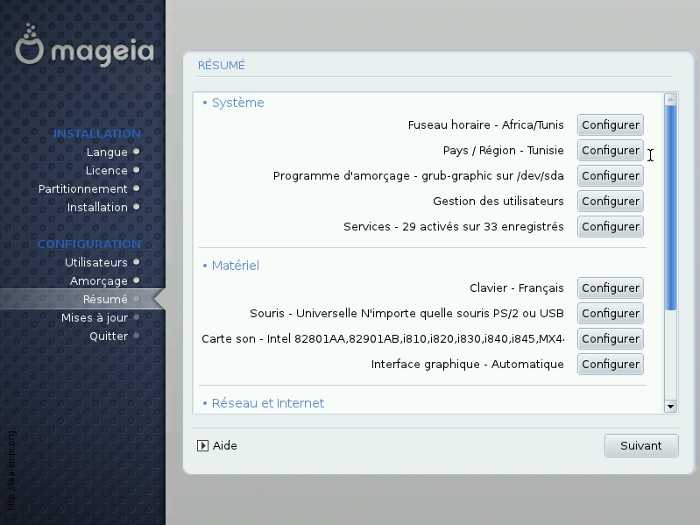Configure the Fuseau horaire Africa/Tunis setting

click(610, 125)
